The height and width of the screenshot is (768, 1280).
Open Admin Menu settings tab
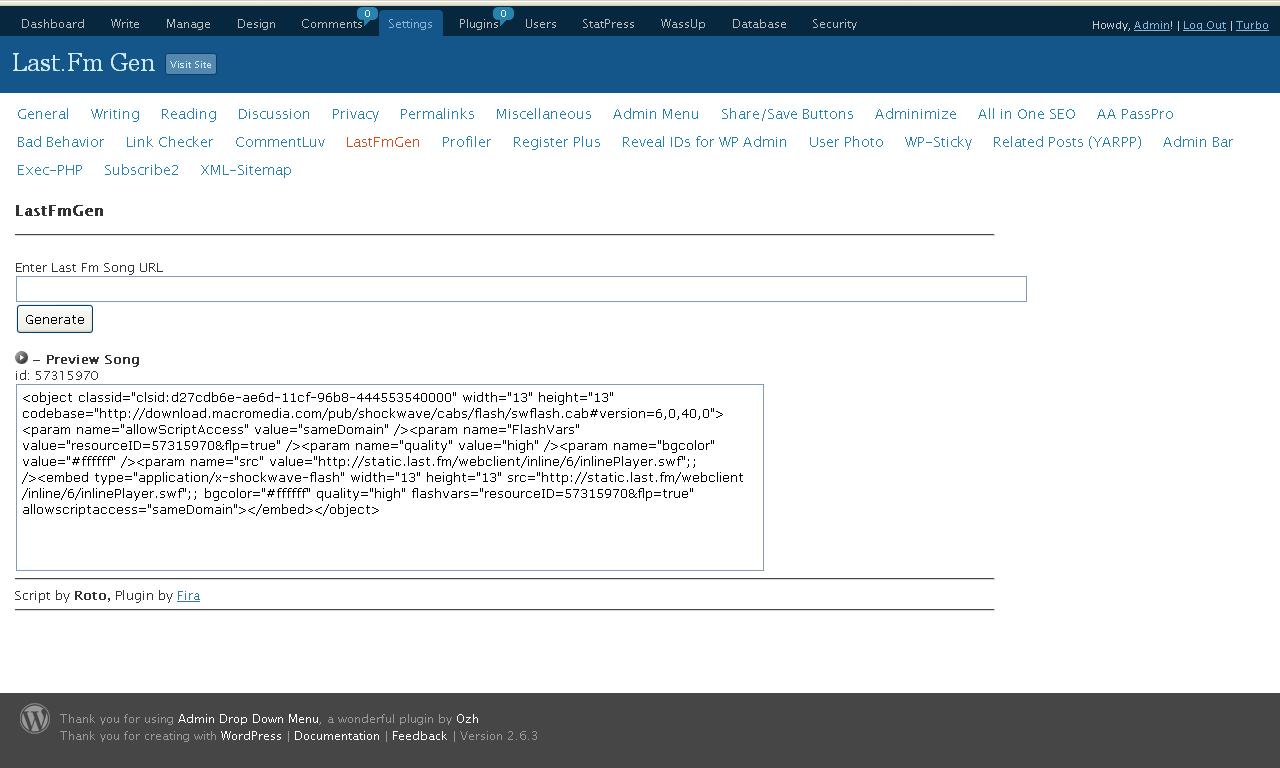tap(656, 114)
